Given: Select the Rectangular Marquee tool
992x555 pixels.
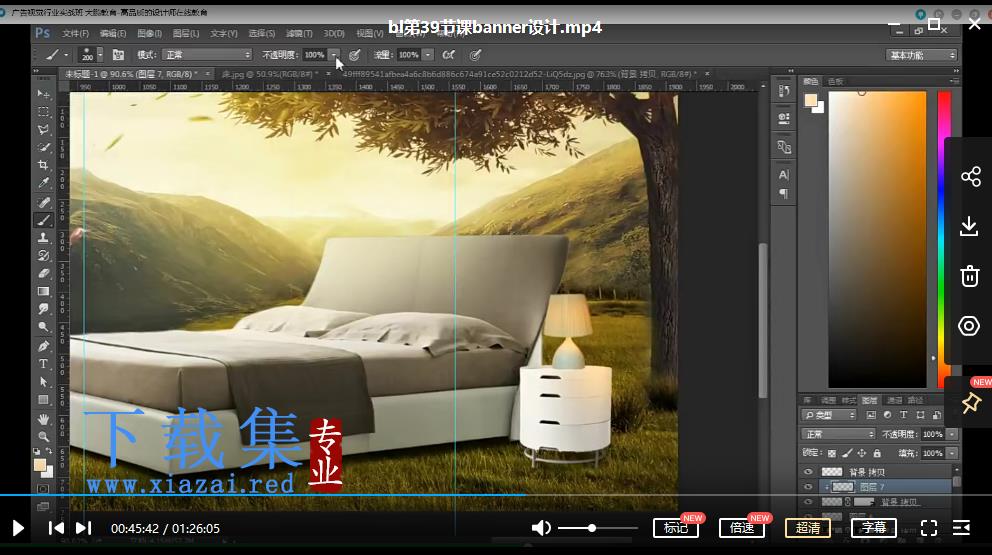Looking at the screenshot, I should 43,111.
